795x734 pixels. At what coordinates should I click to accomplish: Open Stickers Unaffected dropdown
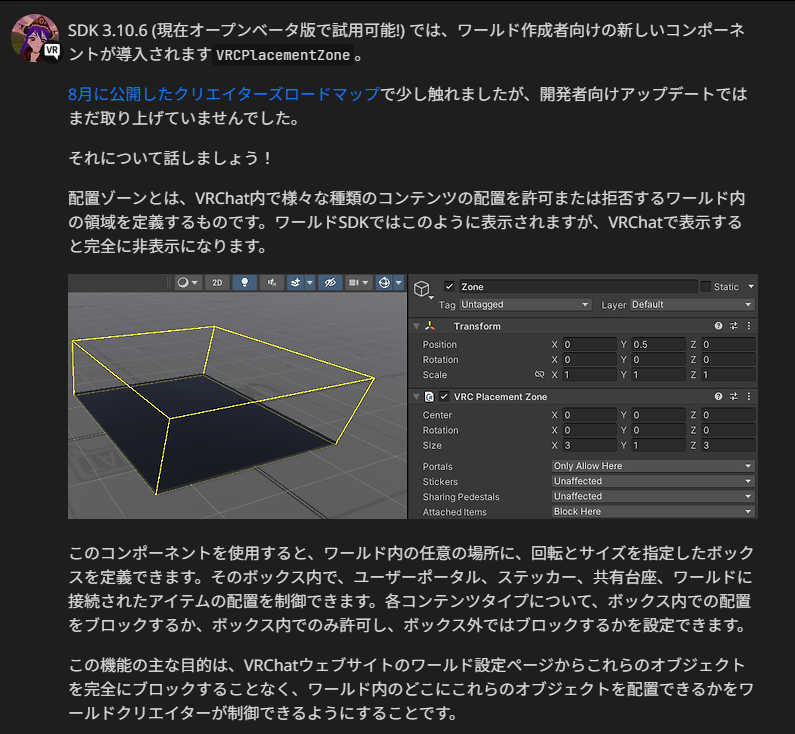[653, 481]
